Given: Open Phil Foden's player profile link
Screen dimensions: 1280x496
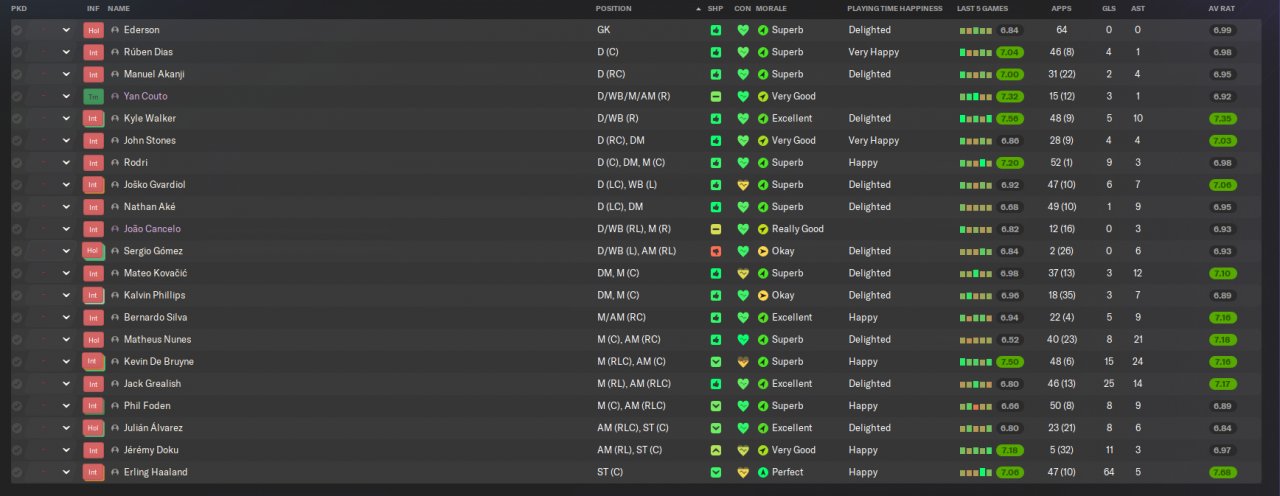Looking at the screenshot, I should point(147,406).
